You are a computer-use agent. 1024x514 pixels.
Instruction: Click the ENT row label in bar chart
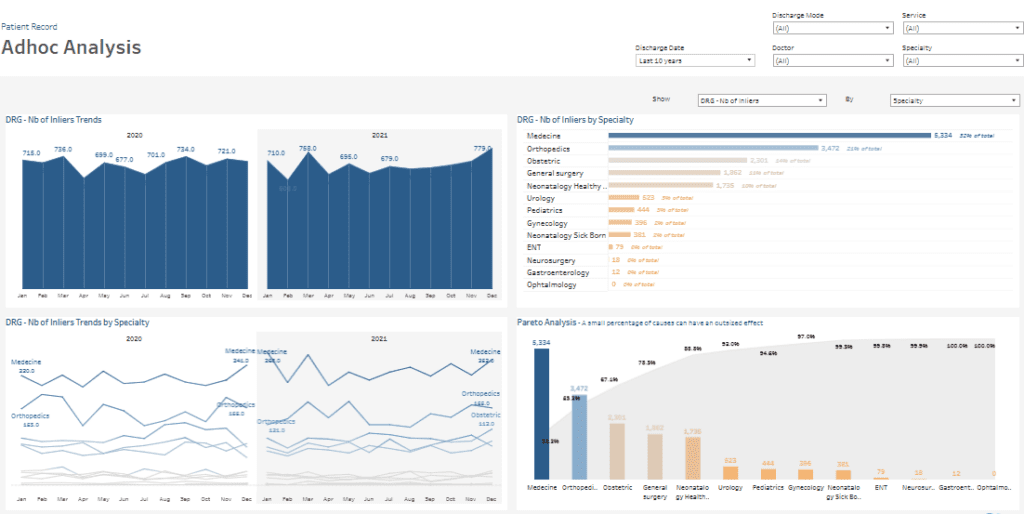click(x=534, y=248)
